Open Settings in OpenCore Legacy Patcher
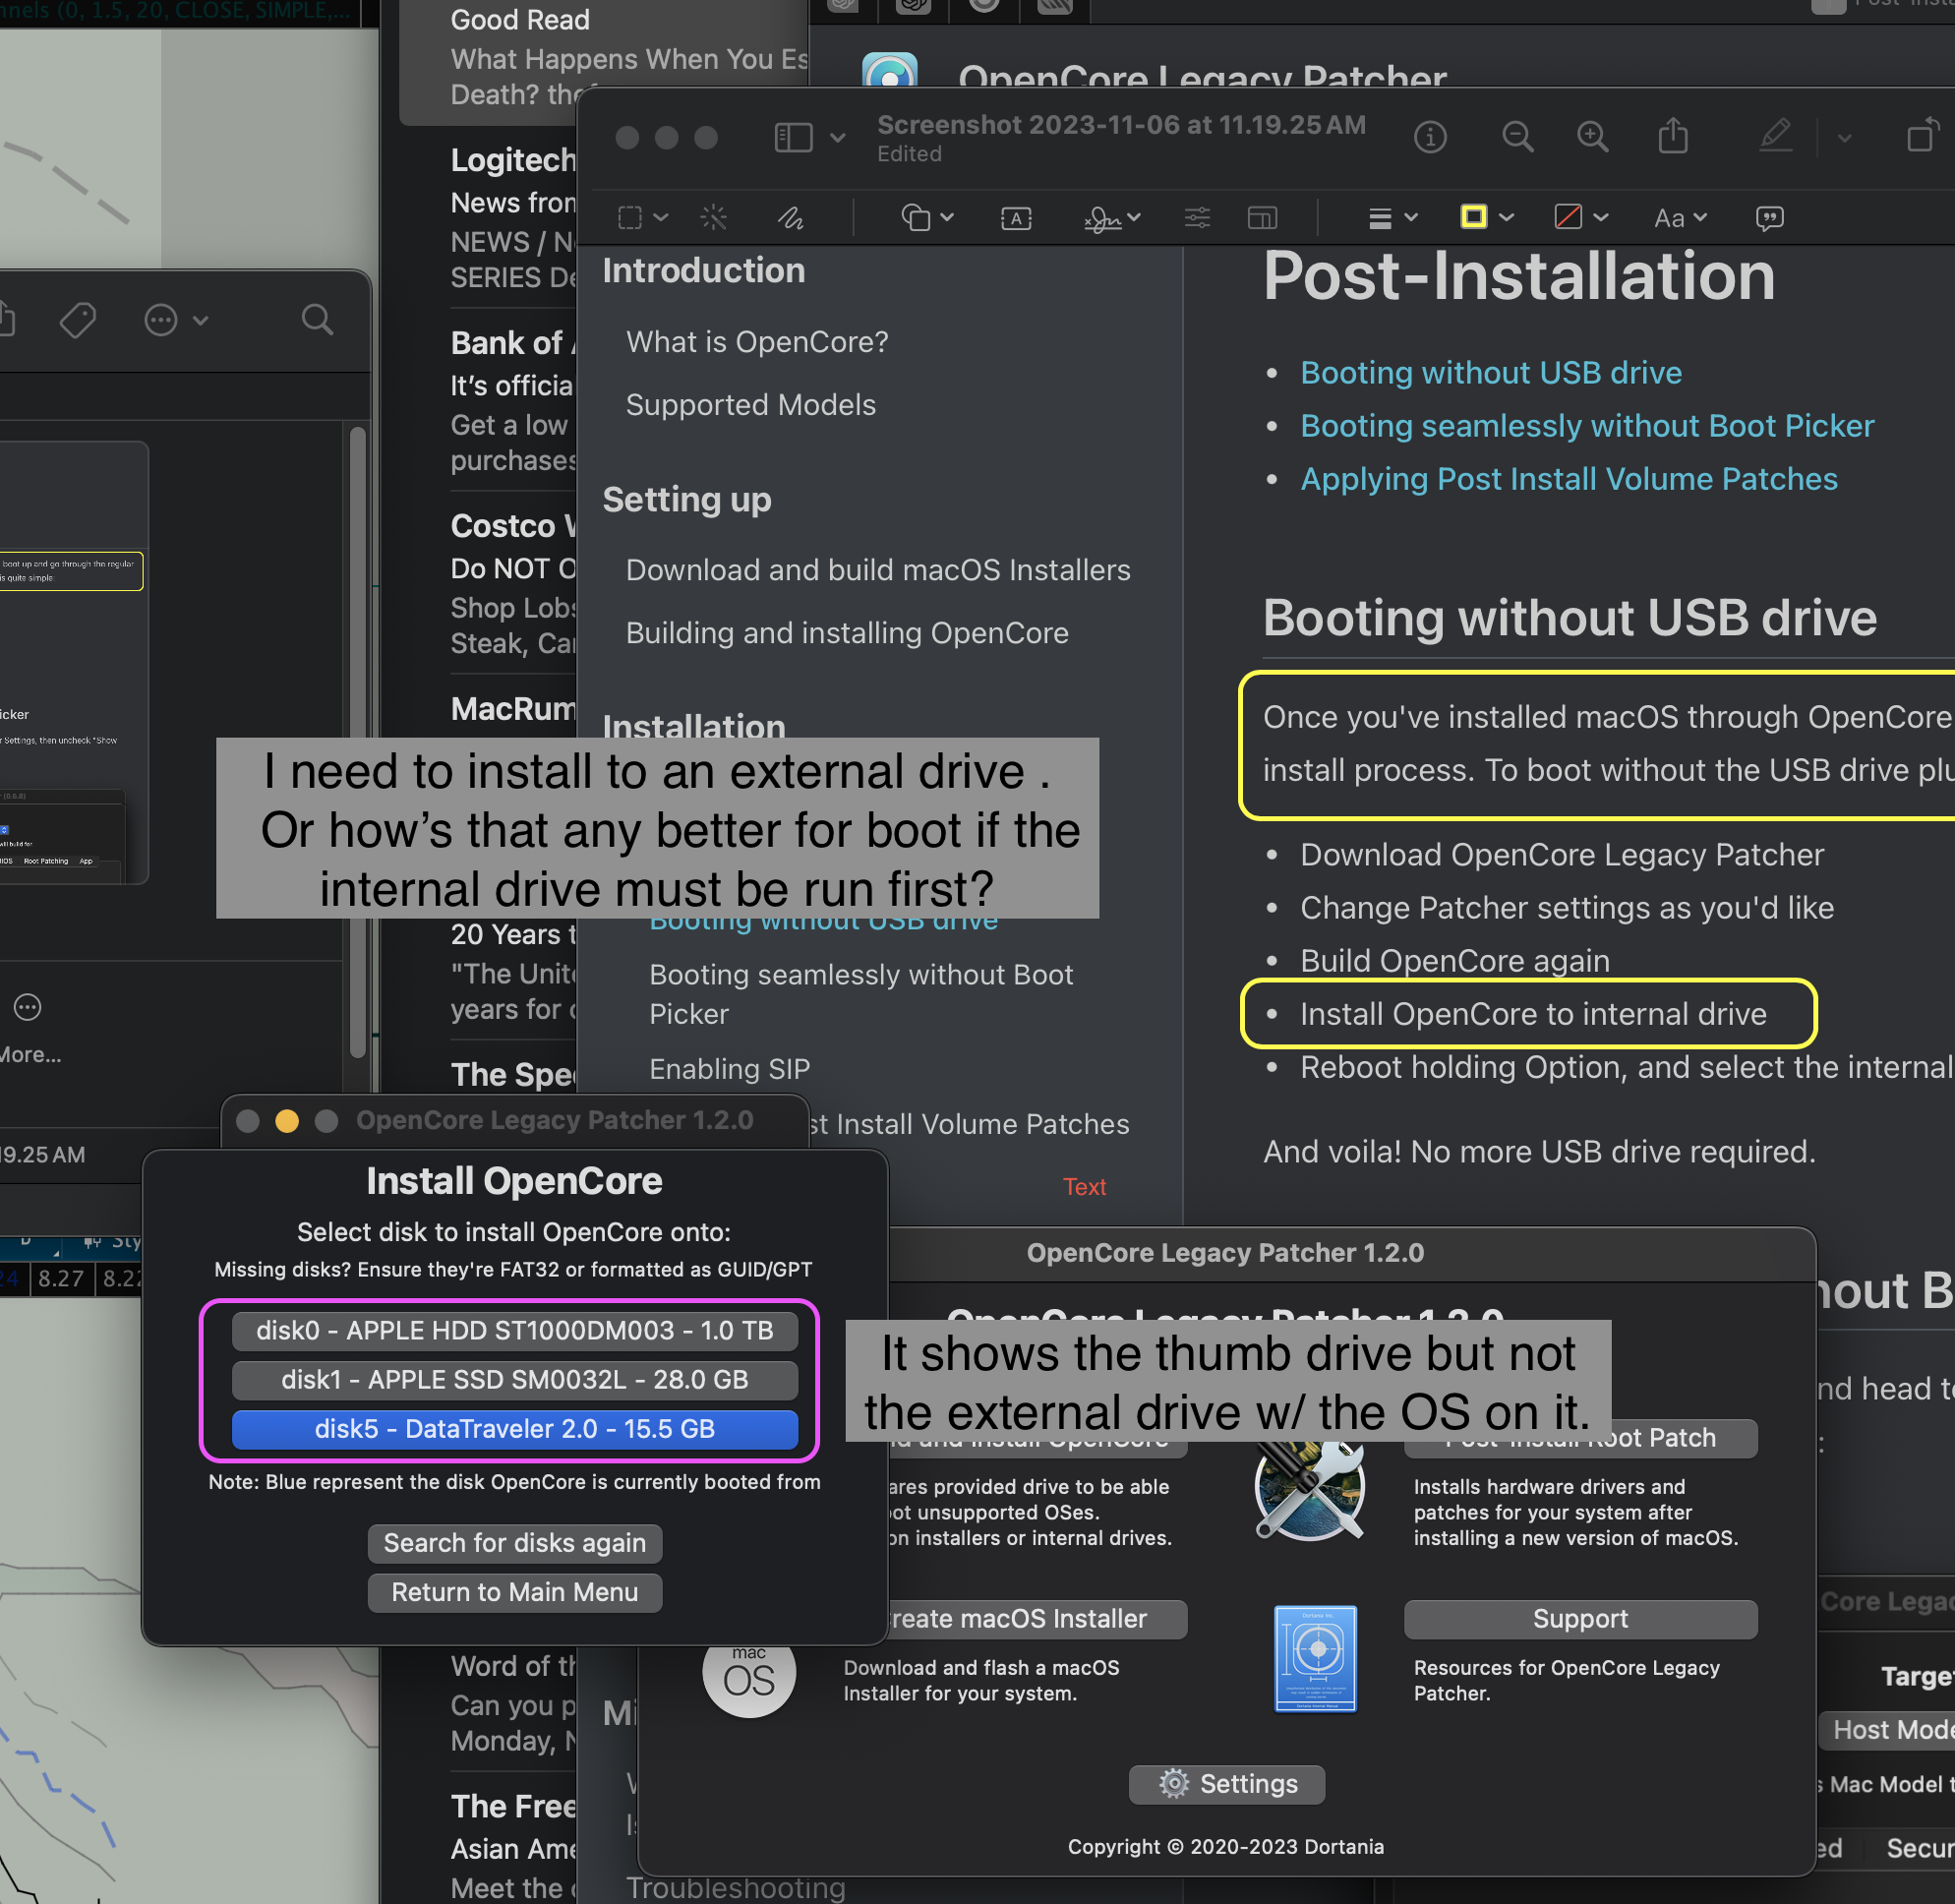This screenshot has height=1904, width=1955. tap(1226, 1784)
